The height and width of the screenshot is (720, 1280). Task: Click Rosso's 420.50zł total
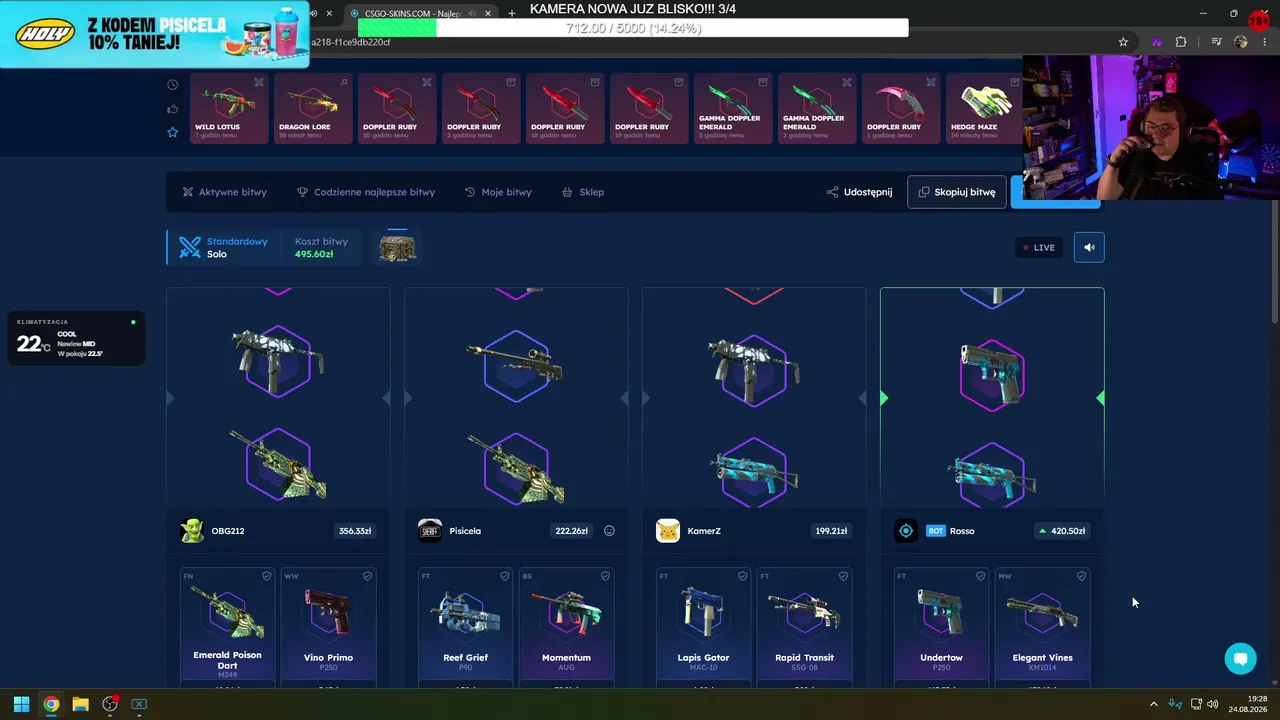[1062, 531]
